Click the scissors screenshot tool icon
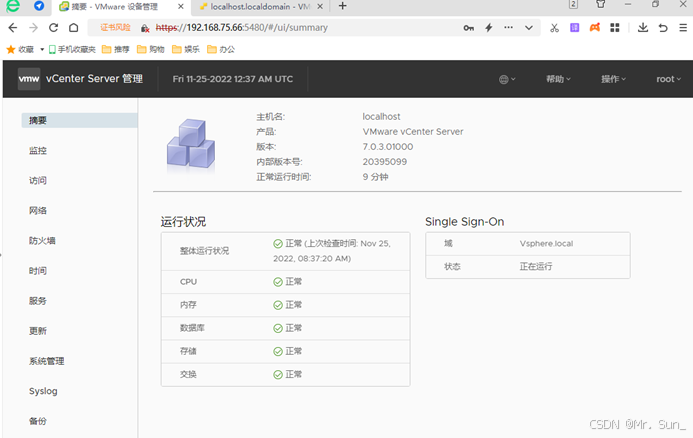Viewport: 693px width, 438px height. point(554,28)
